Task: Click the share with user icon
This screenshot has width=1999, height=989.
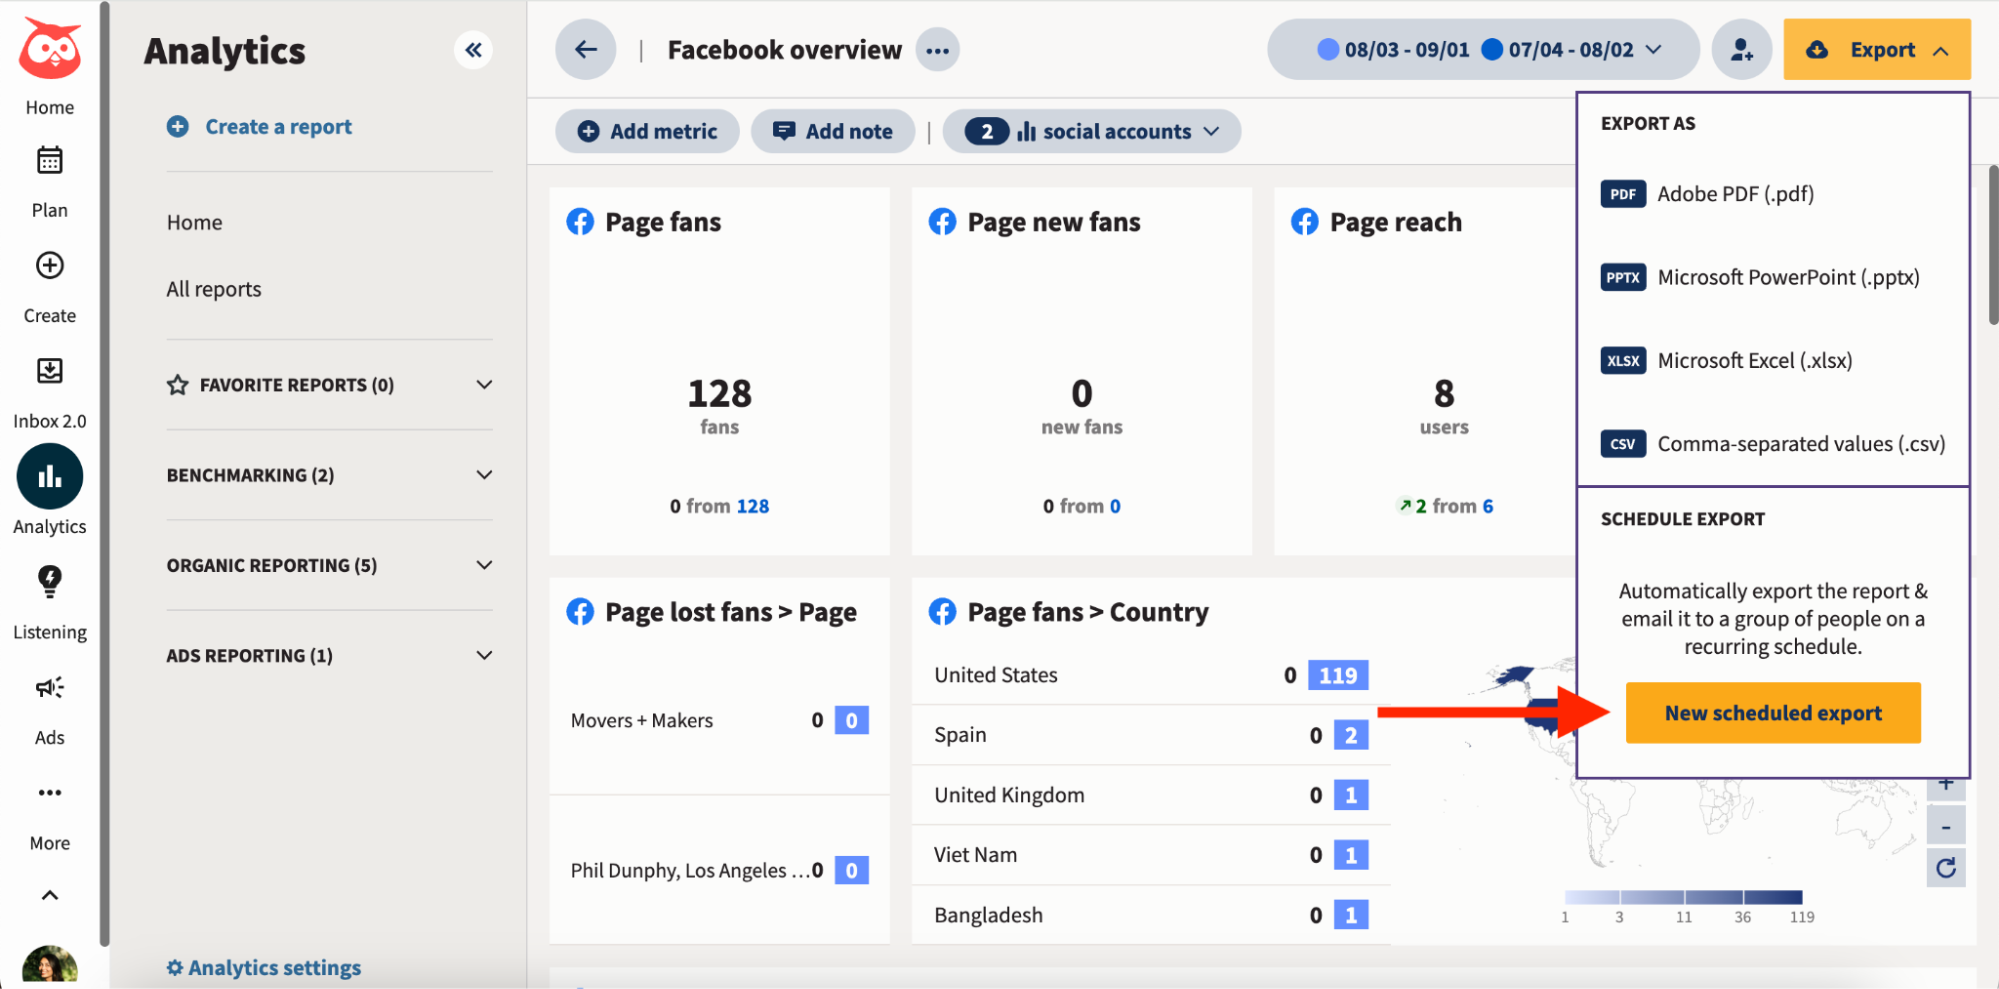Action: tap(1741, 50)
